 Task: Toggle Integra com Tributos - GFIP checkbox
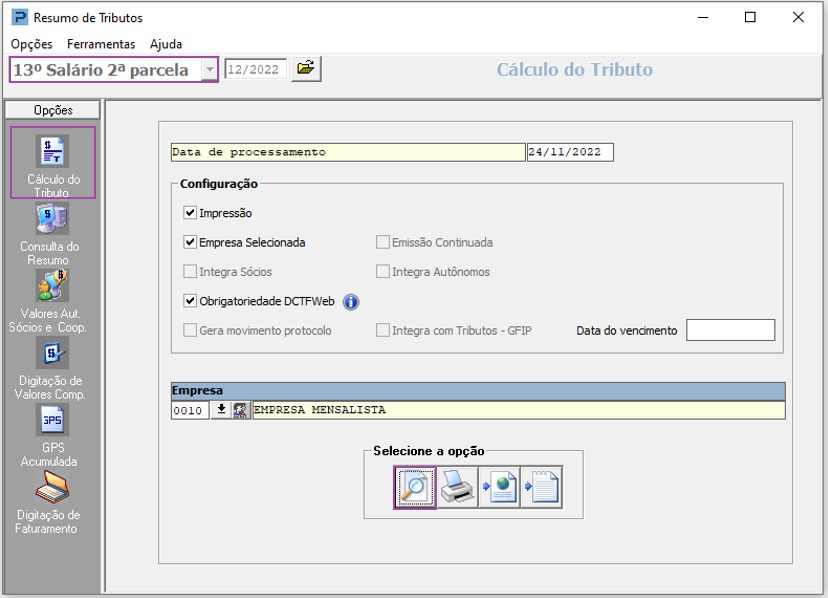click(x=383, y=331)
